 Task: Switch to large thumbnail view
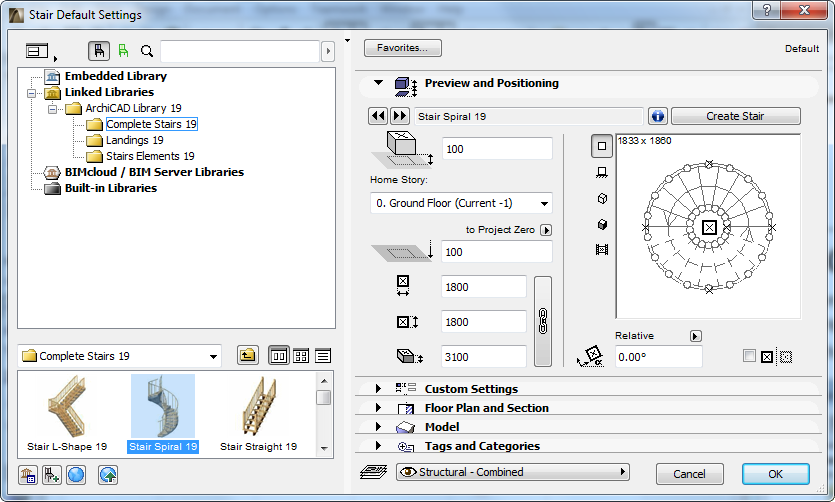(279, 356)
